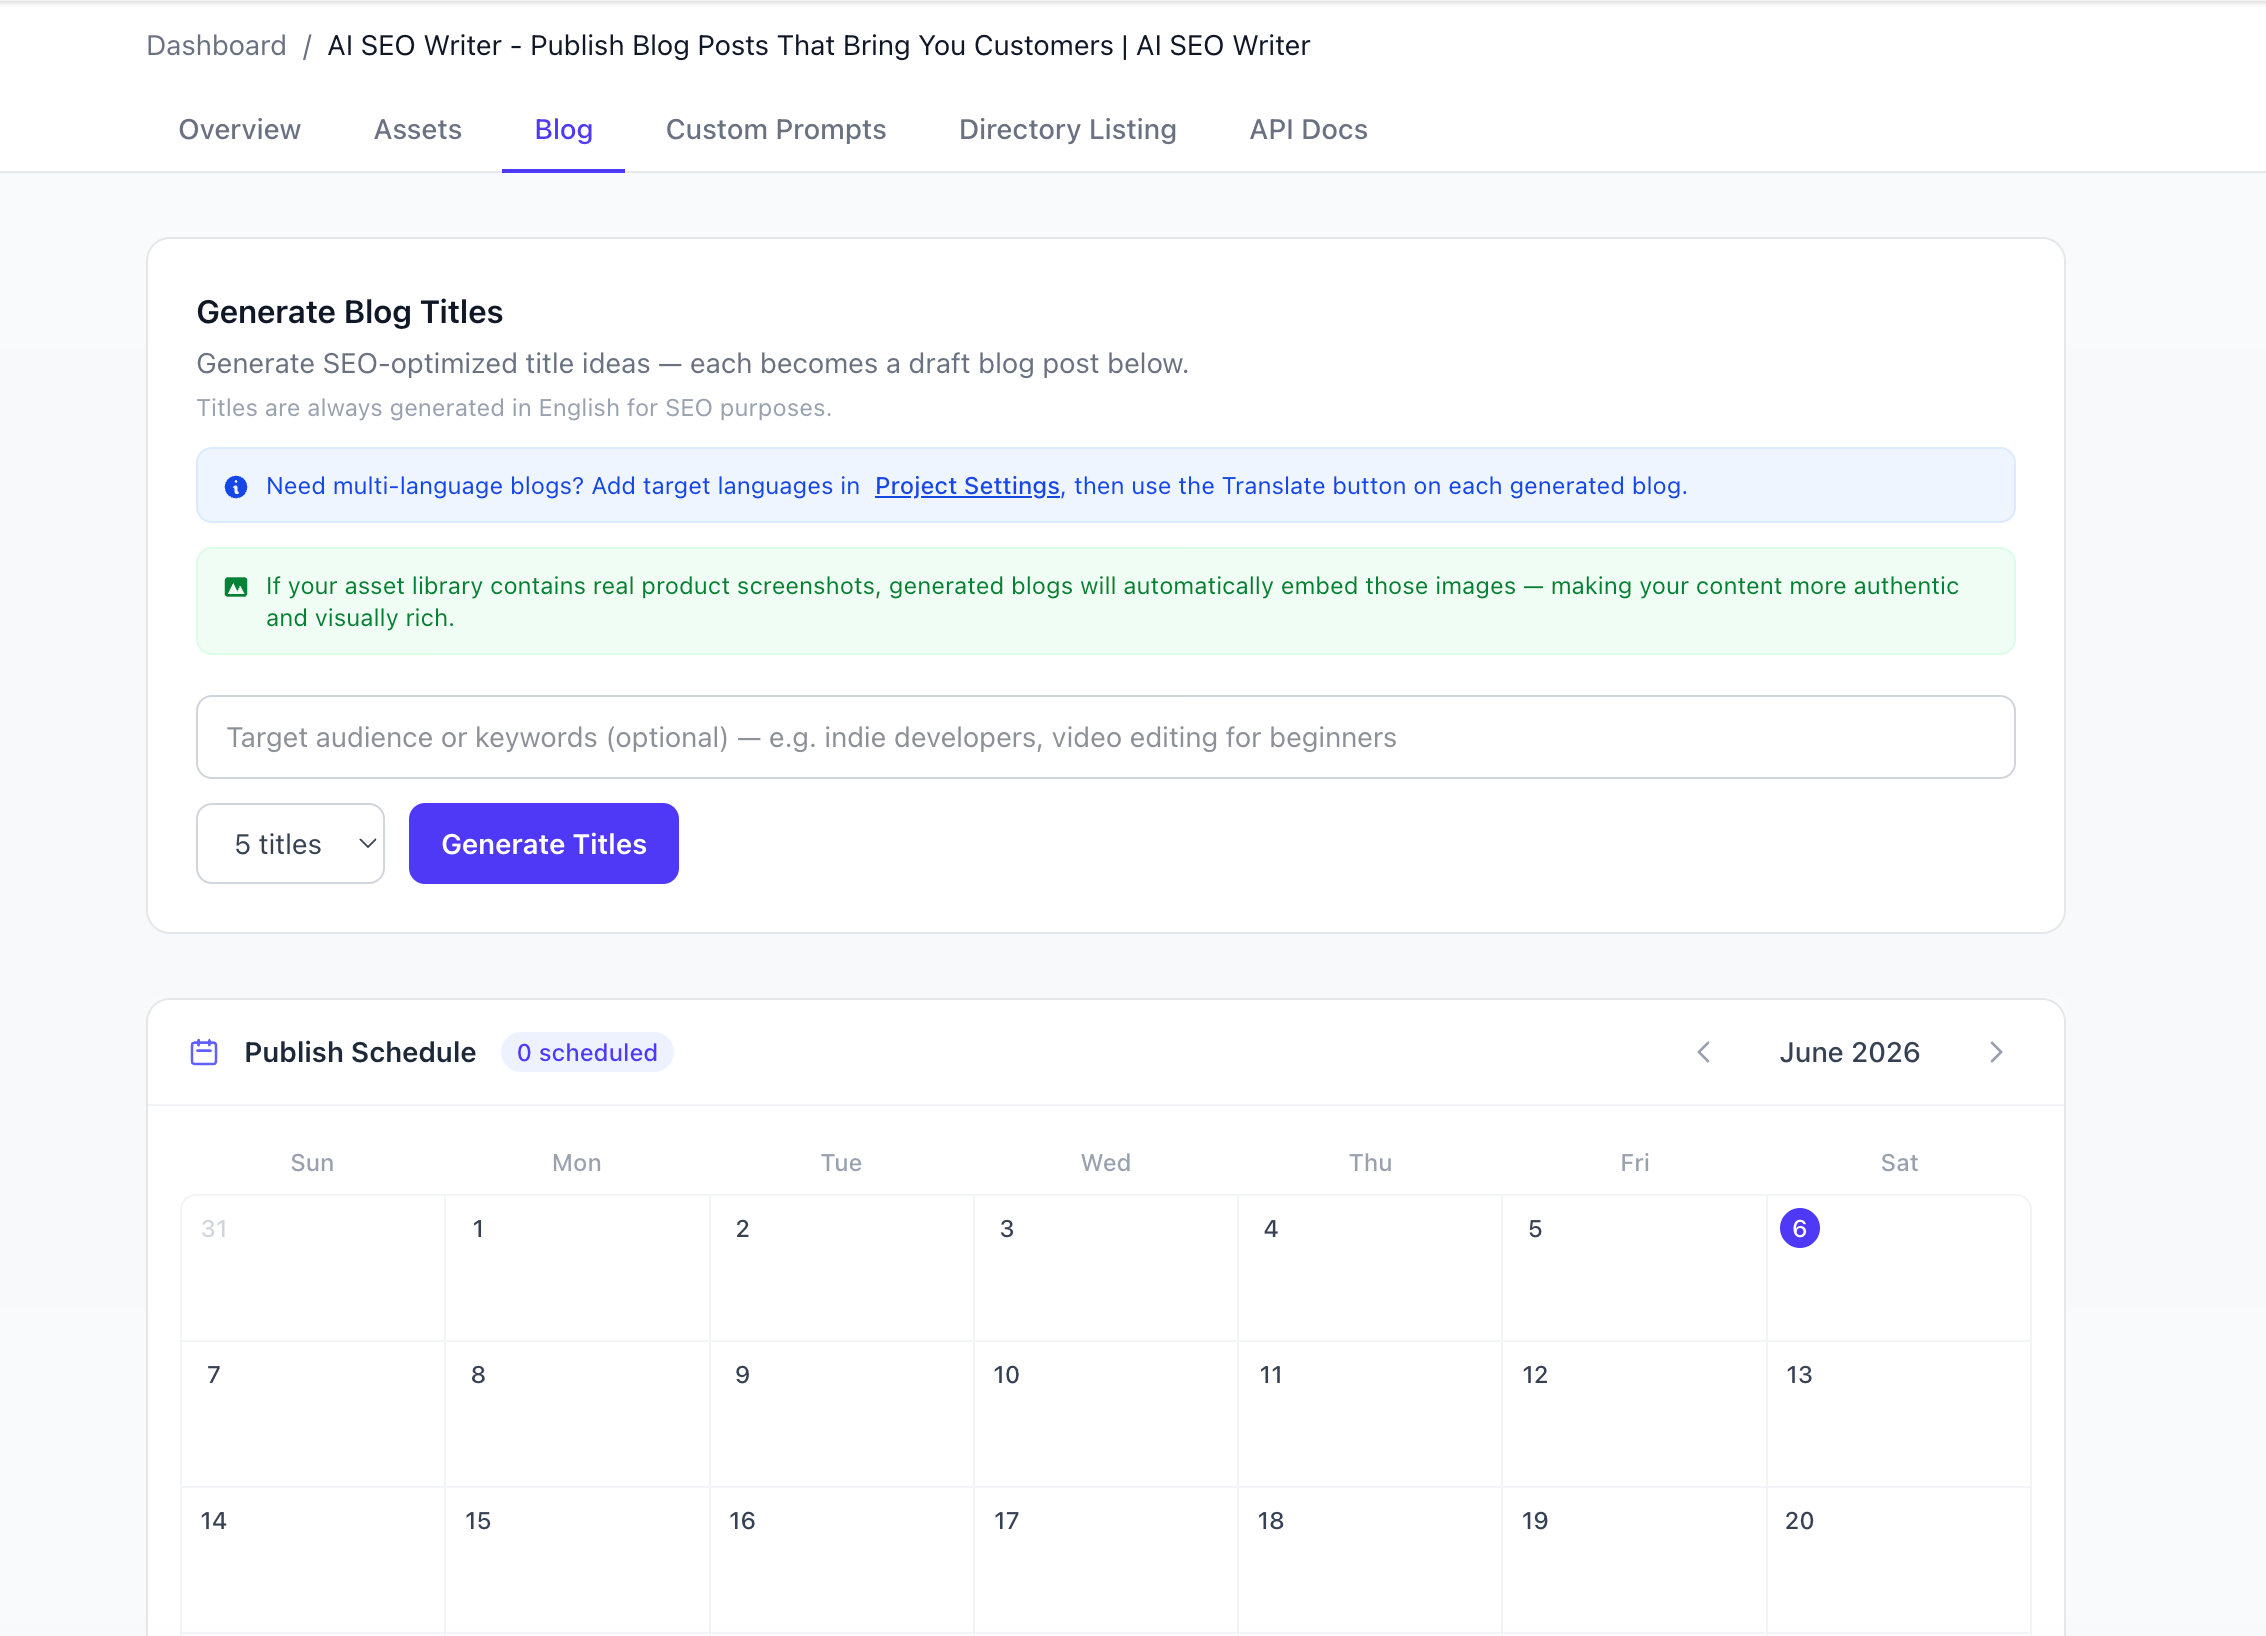Select June 15 on publish schedule
2266x1636 pixels.
point(577,1560)
